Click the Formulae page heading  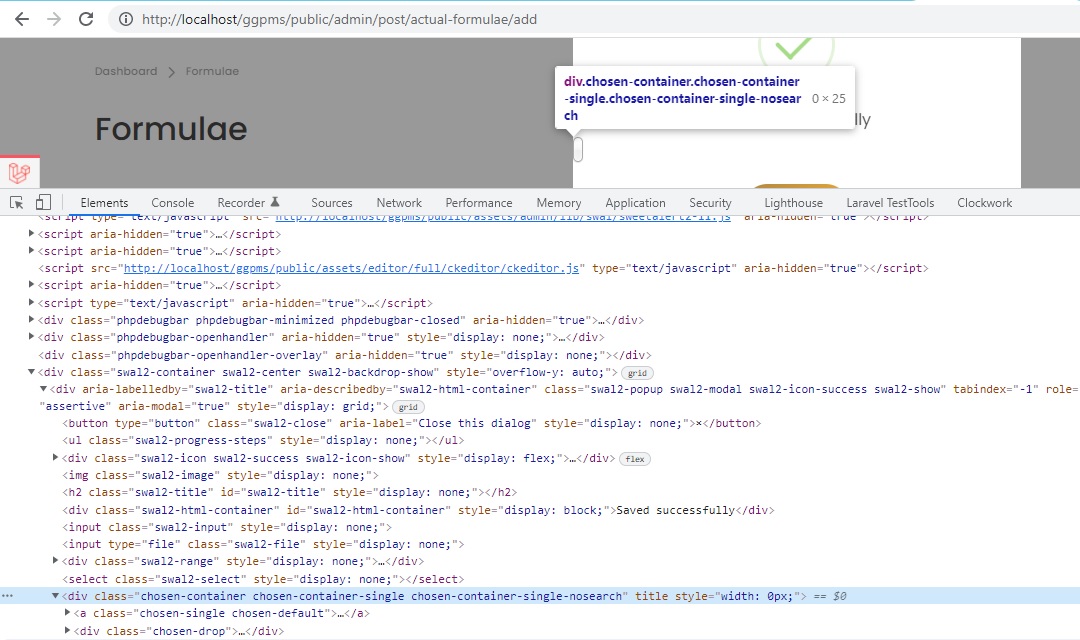click(171, 129)
